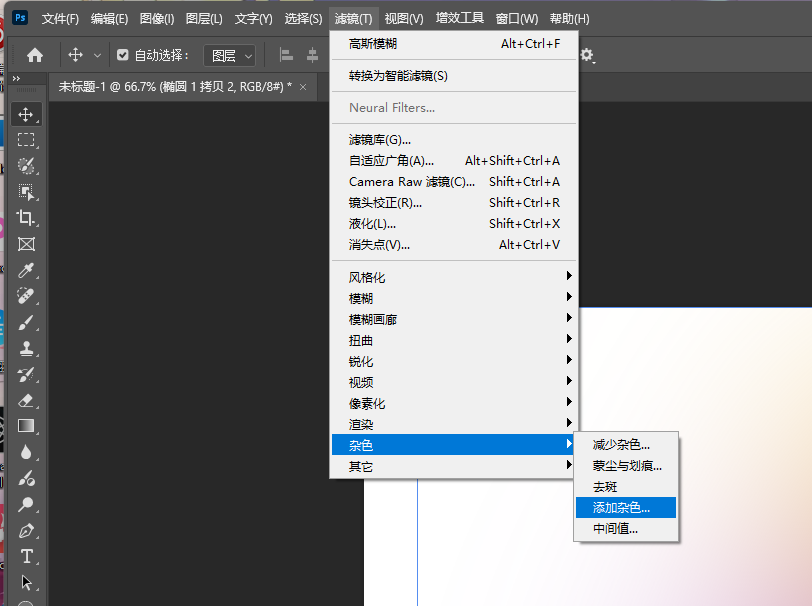Select the Gradient tool

pyautogui.click(x=26, y=426)
